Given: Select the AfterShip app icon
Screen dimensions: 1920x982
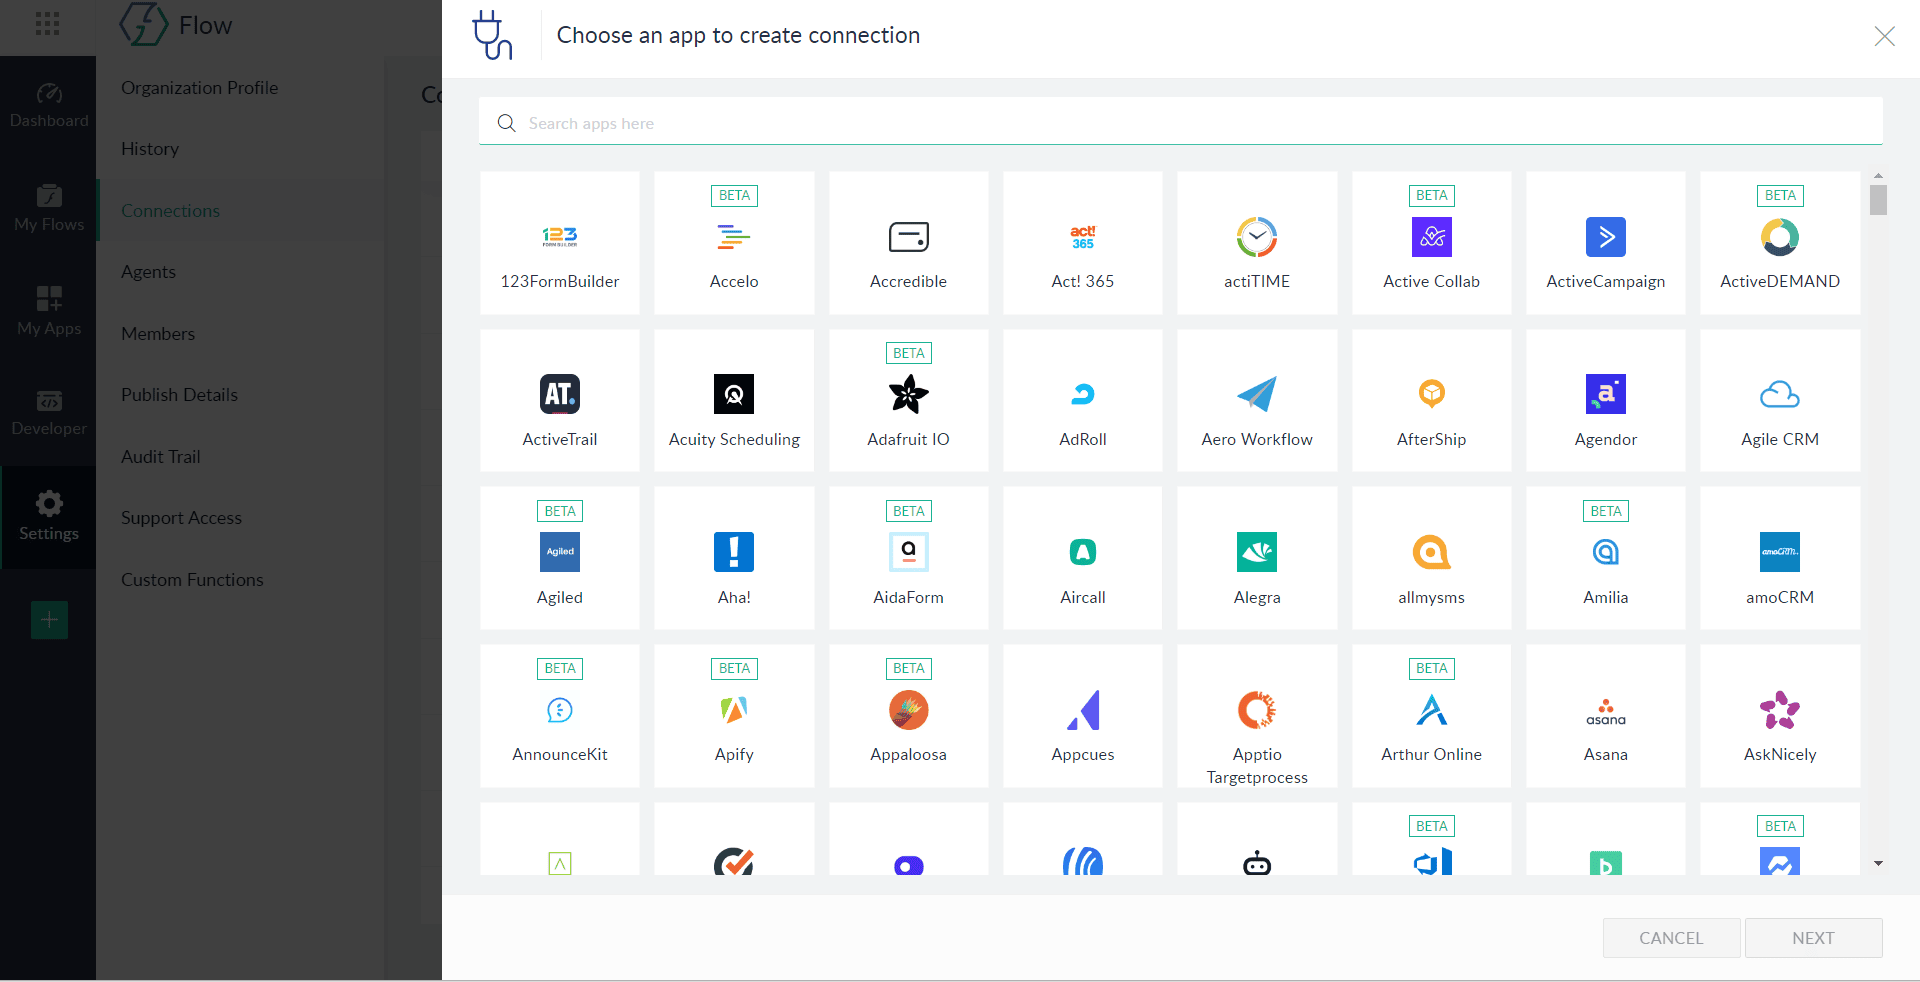Looking at the screenshot, I should pyautogui.click(x=1431, y=394).
